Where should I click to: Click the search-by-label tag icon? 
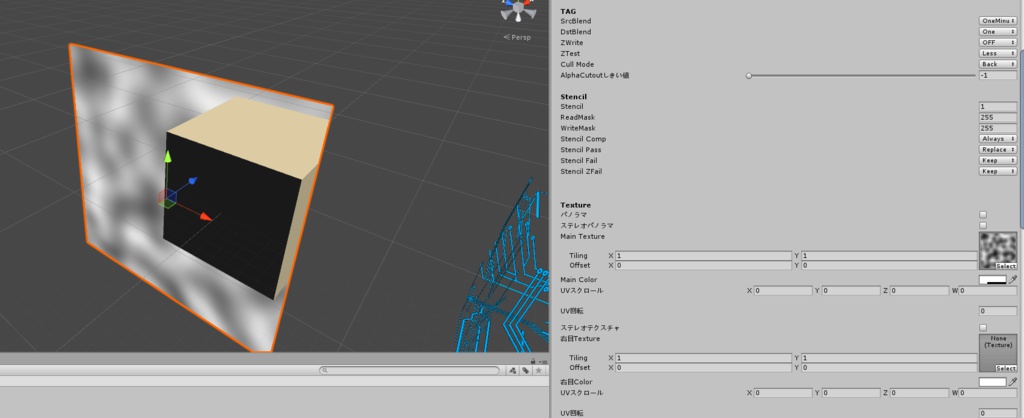click(x=525, y=370)
